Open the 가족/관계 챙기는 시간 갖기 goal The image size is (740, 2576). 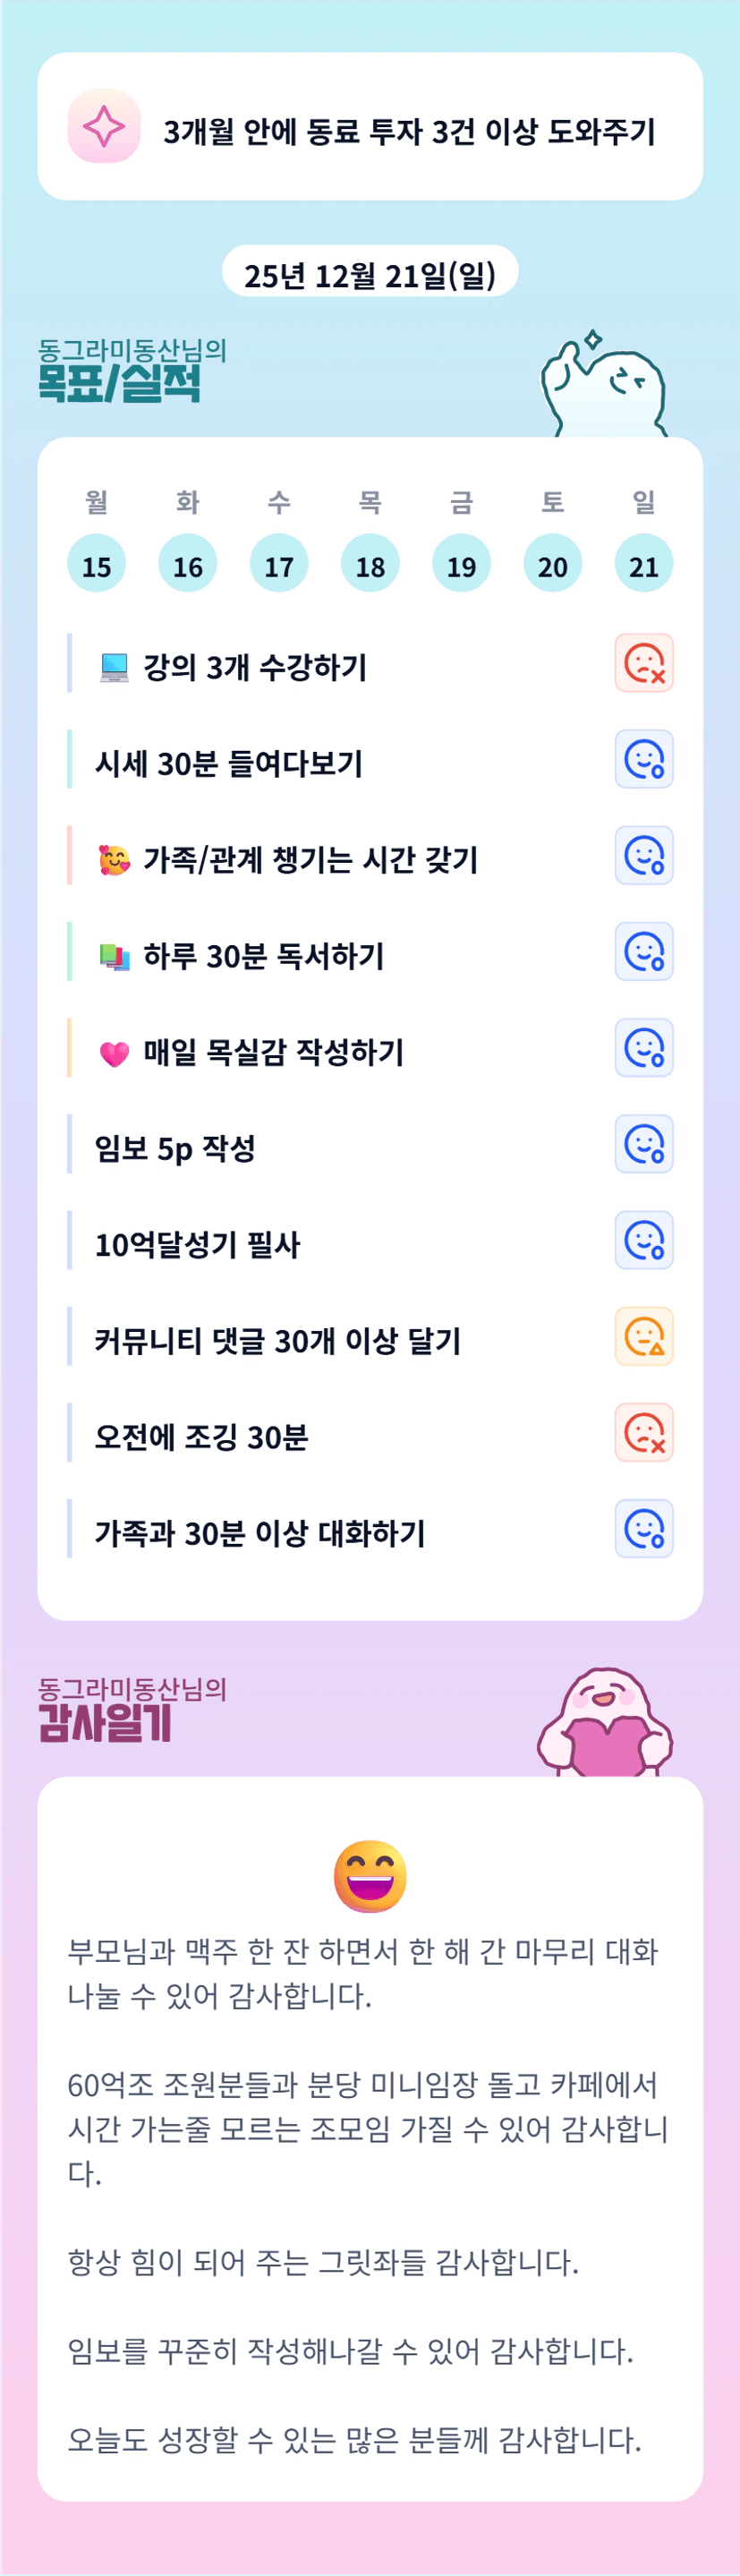tap(310, 859)
